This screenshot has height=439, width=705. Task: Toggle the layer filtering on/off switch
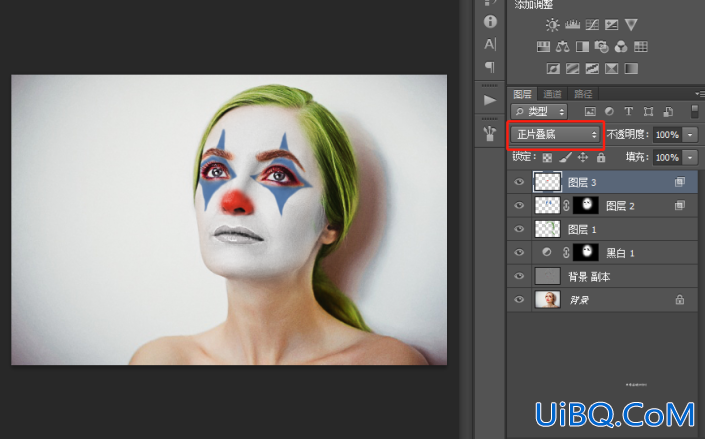coord(695,112)
